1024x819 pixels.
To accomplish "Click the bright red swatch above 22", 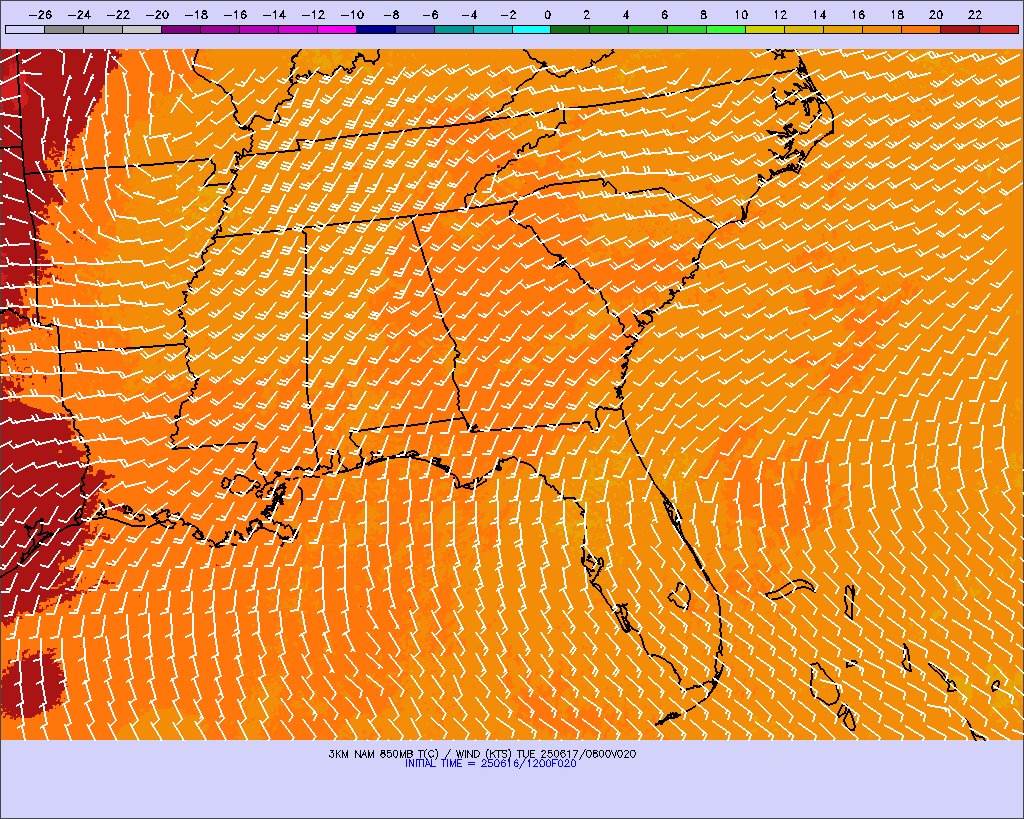I will coord(999,29).
